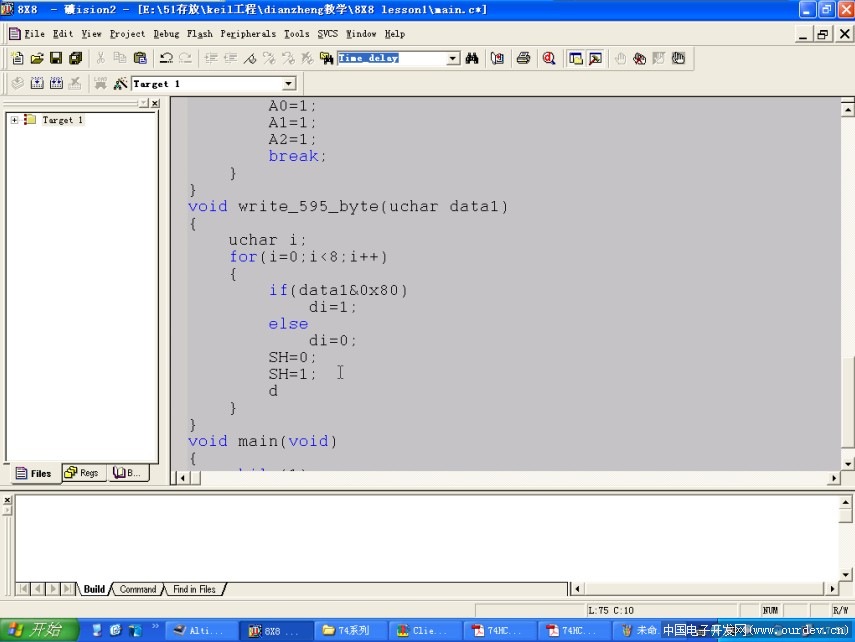The height and width of the screenshot is (642, 855).
Task: Click the Save All icon
Action: [x=75, y=58]
